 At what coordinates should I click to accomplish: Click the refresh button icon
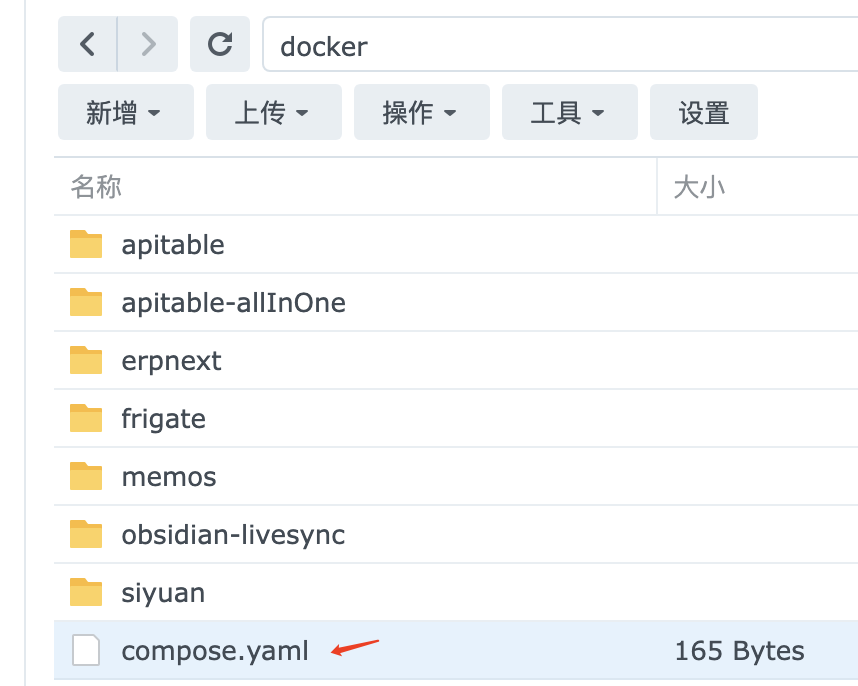point(220,45)
